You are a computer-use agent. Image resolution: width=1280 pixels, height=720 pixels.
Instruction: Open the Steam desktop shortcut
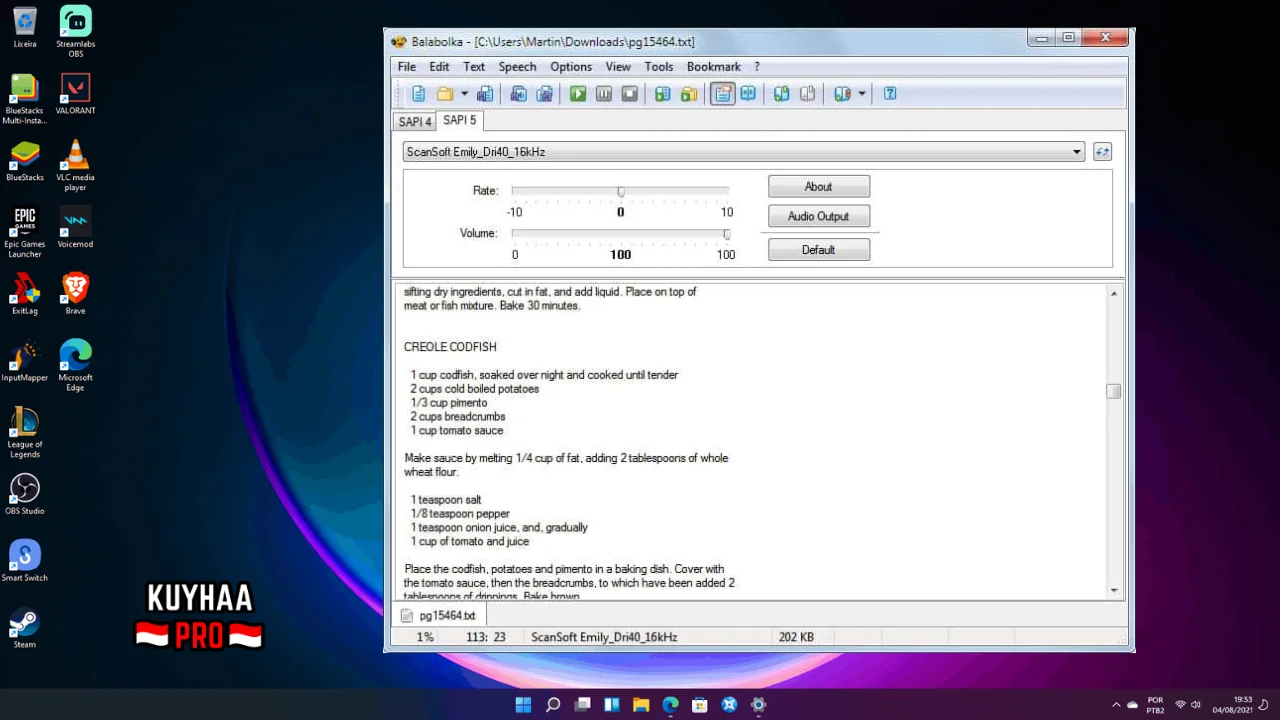click(25, 628)
